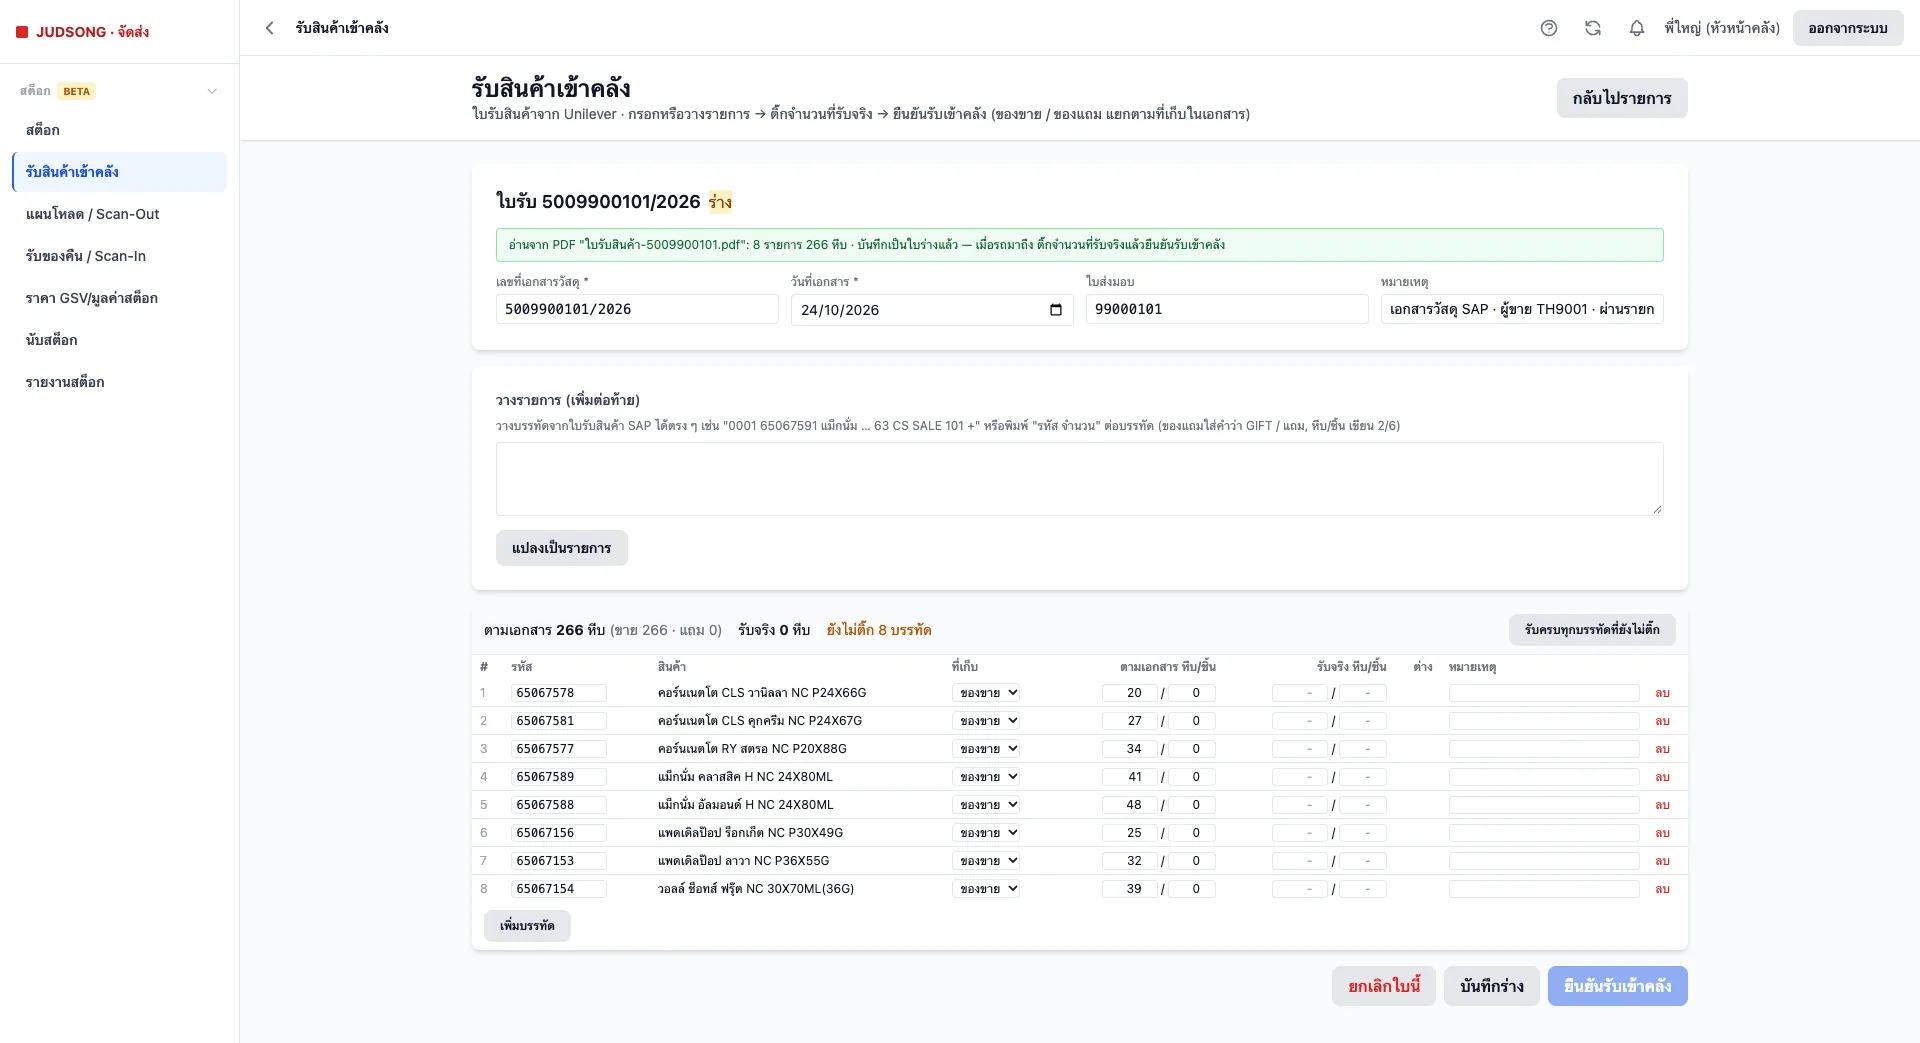Delete row 65067154 with ลบ link

click(1662, 889)
